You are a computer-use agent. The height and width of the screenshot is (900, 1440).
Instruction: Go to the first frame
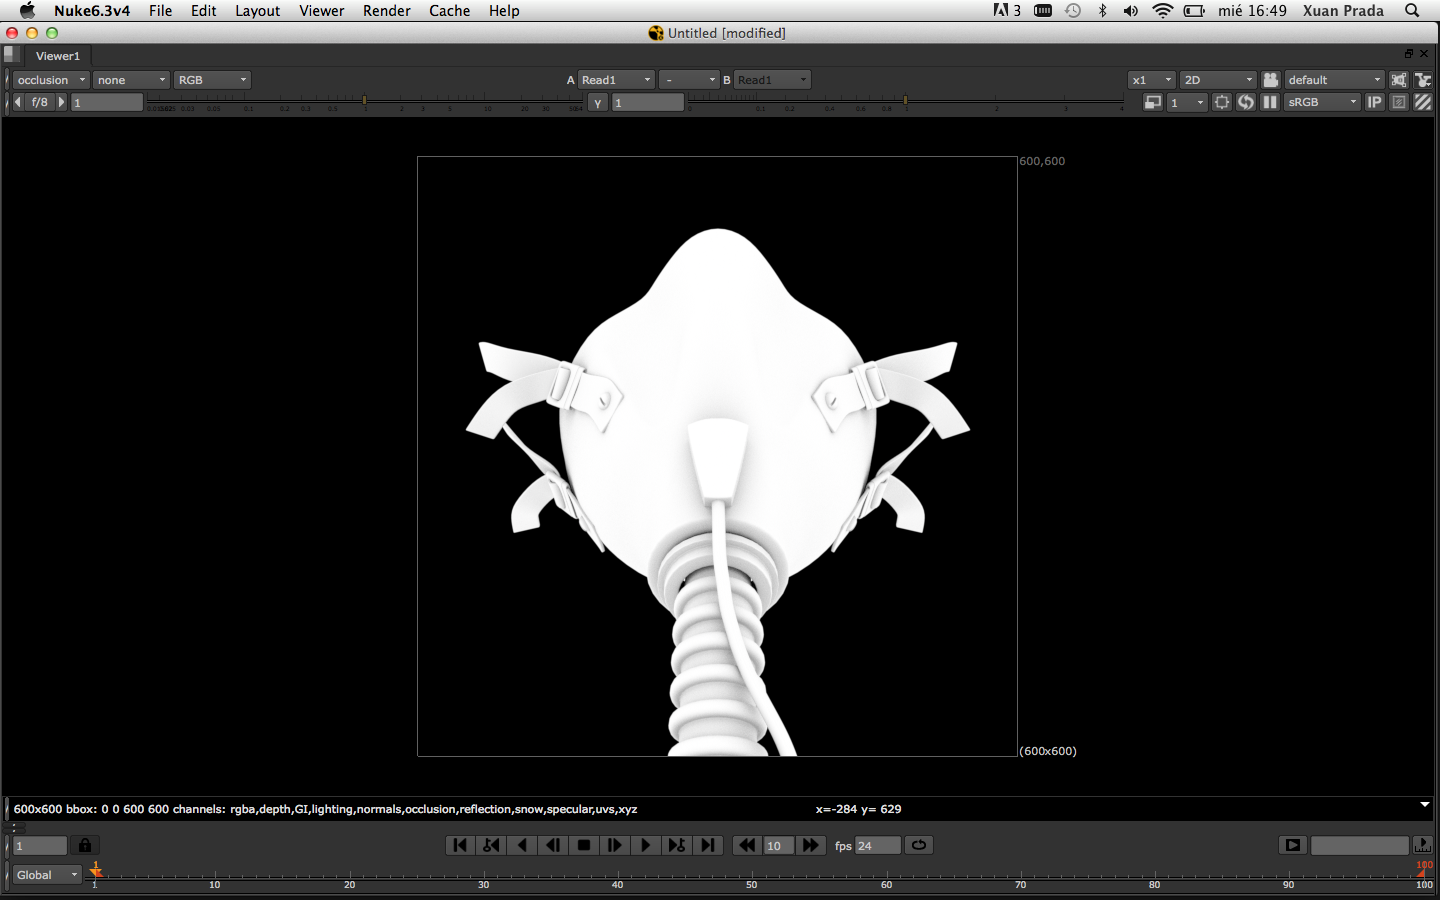click(460, 846)
